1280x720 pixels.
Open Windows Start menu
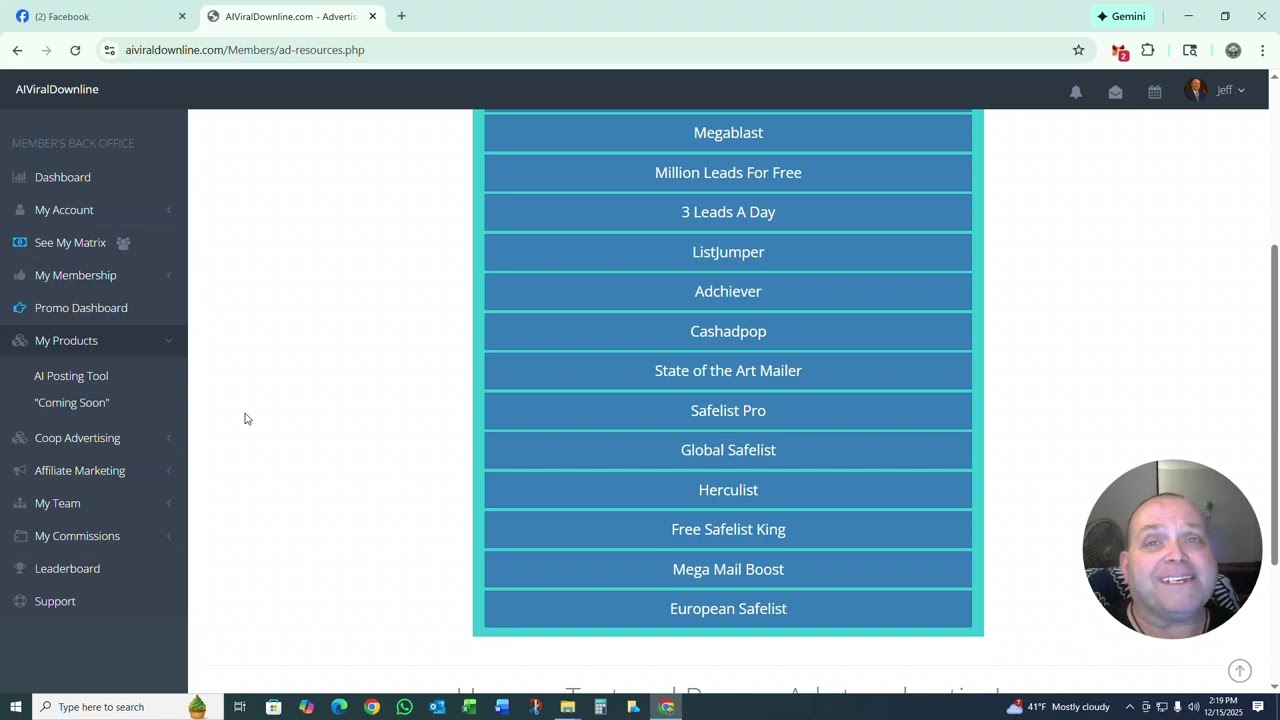tap(15, 707)
